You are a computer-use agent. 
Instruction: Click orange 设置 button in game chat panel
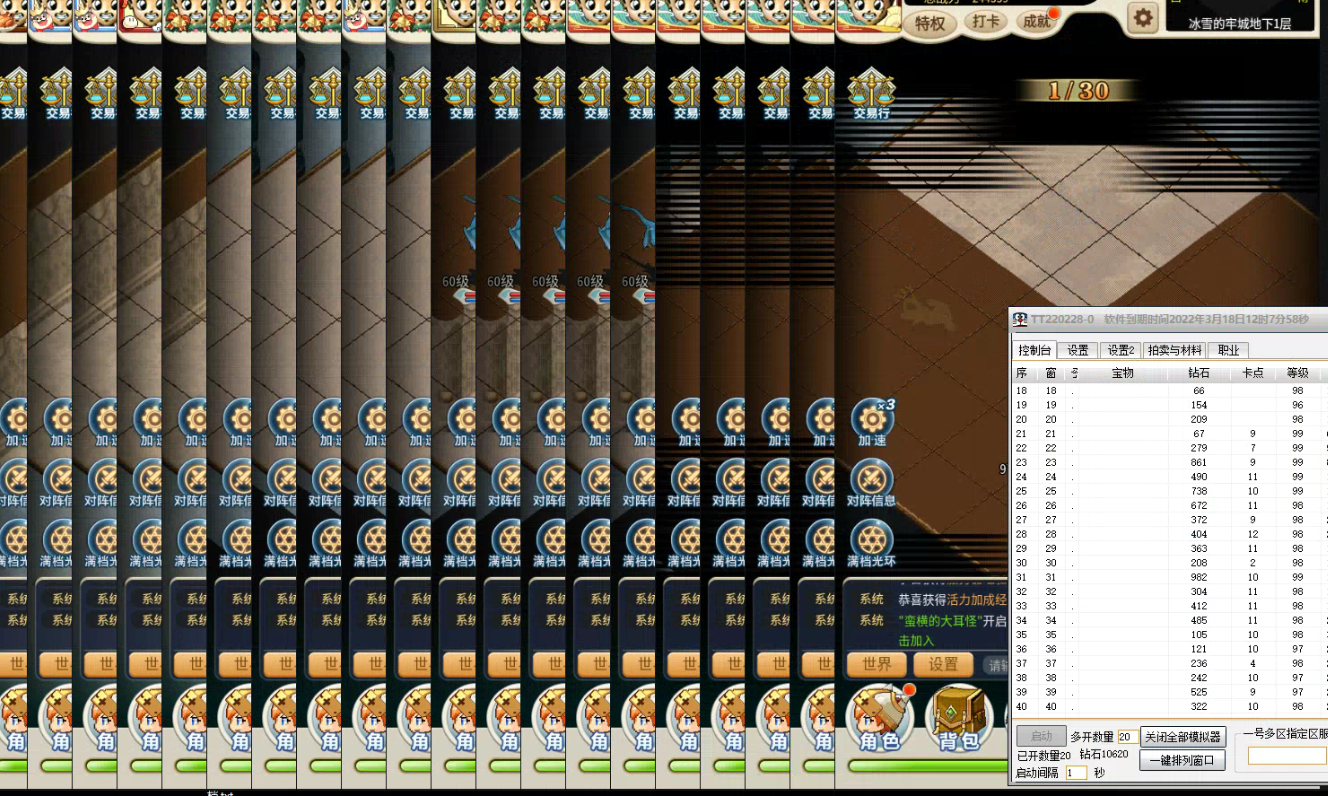(x=943, y=664)
